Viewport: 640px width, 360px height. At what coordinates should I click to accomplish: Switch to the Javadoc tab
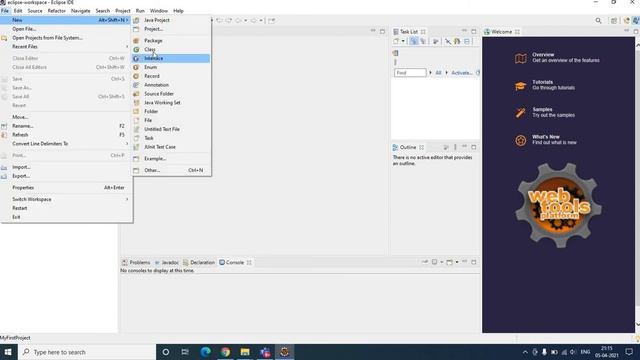(166, 262)
